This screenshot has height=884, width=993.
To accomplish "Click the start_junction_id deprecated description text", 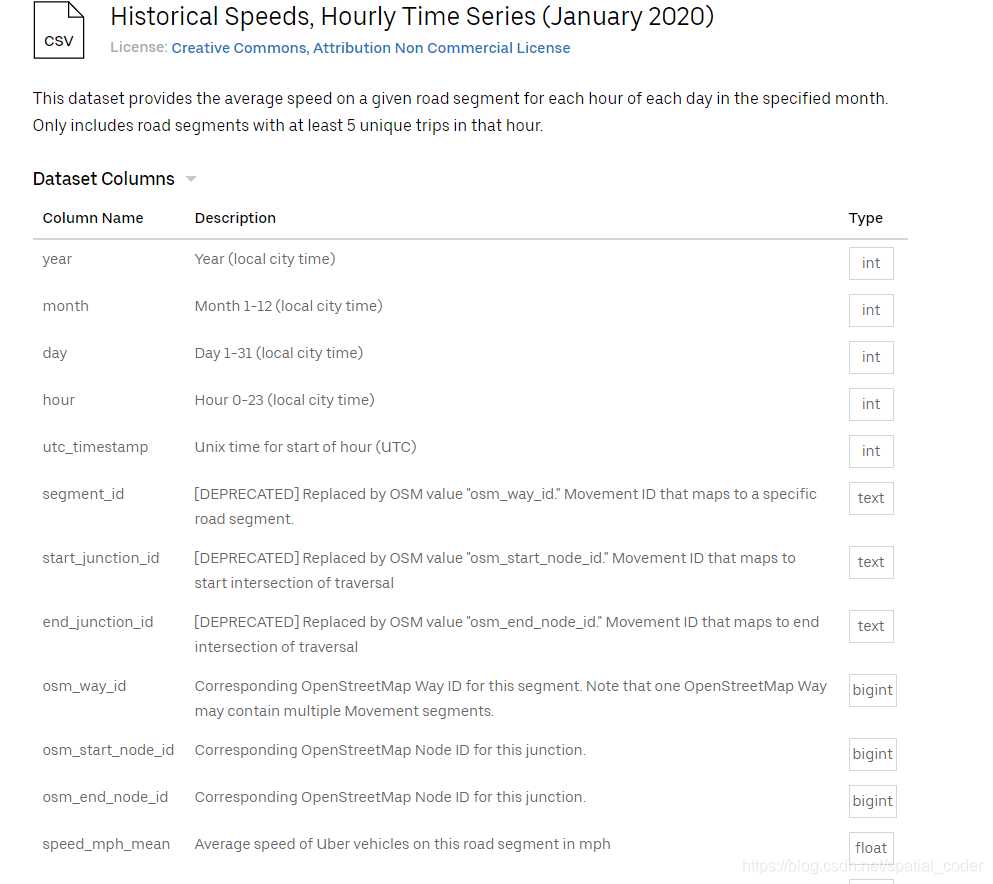I will pos(495,571).
